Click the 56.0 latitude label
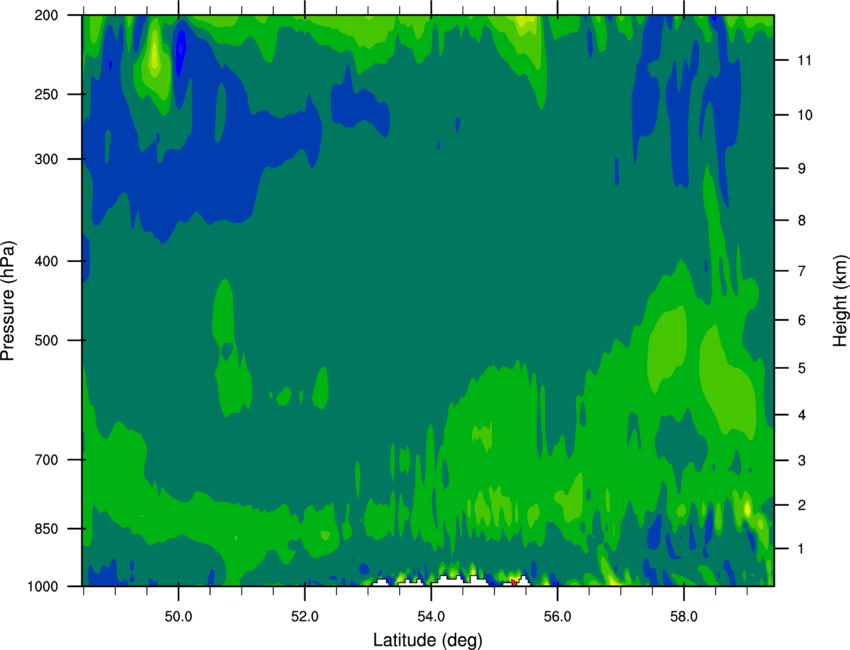The image size is (850, 650). pyautogui.click(x=557, y=617)
